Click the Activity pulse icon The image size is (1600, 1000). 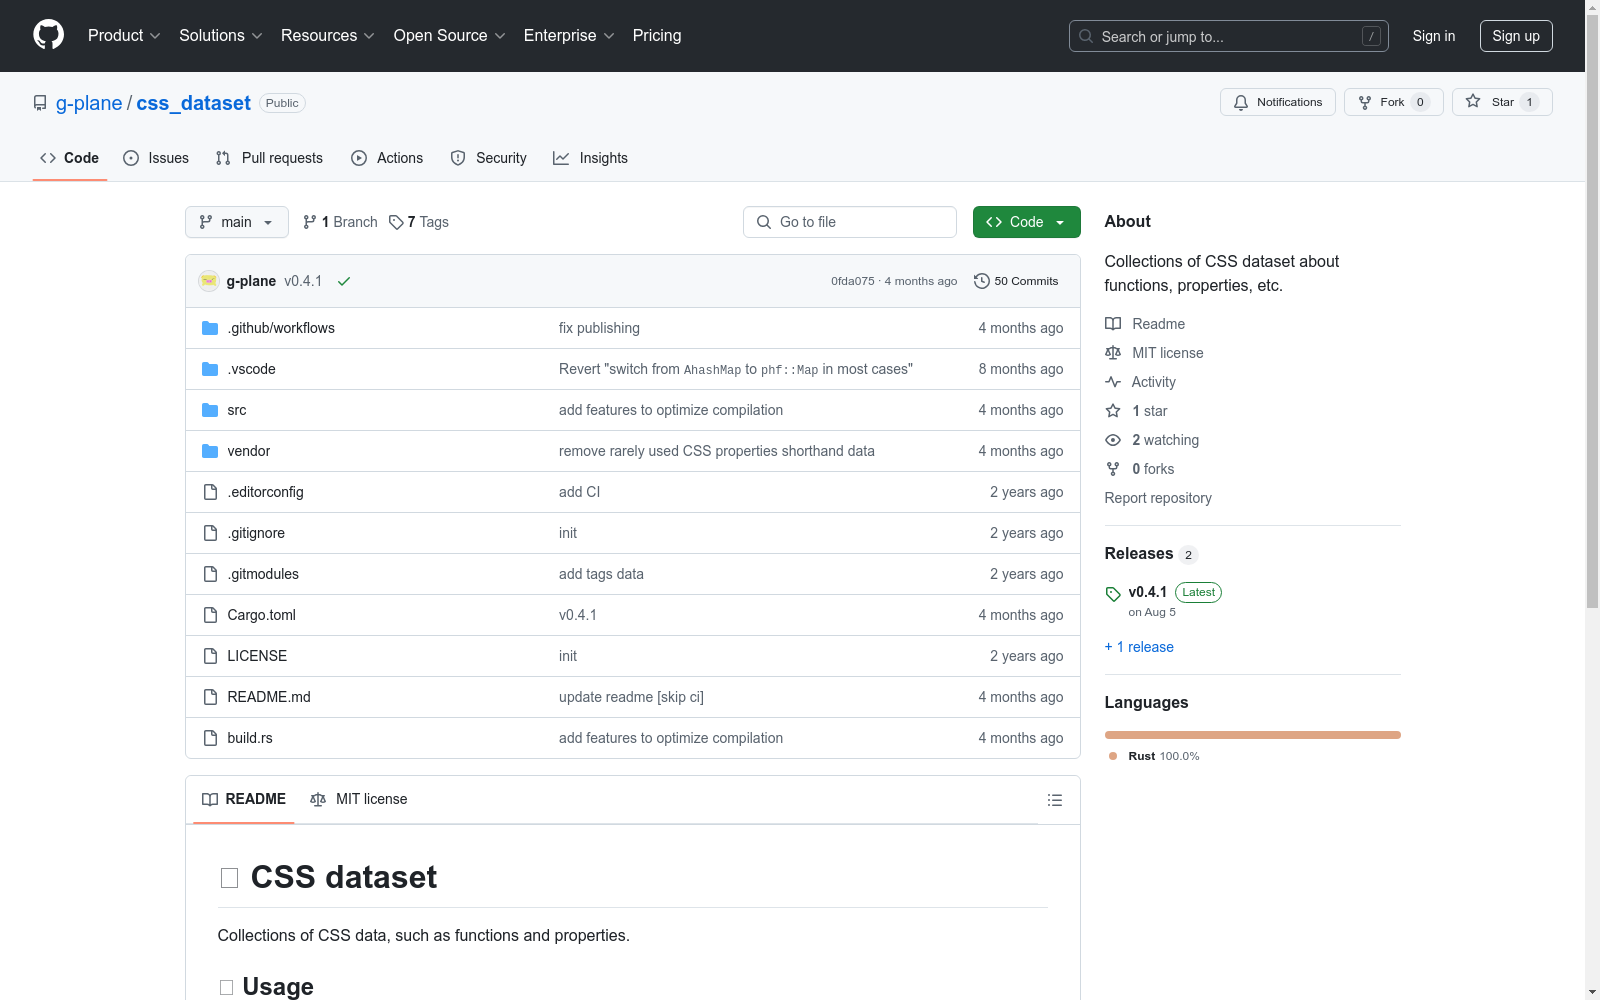[1113, 382]
